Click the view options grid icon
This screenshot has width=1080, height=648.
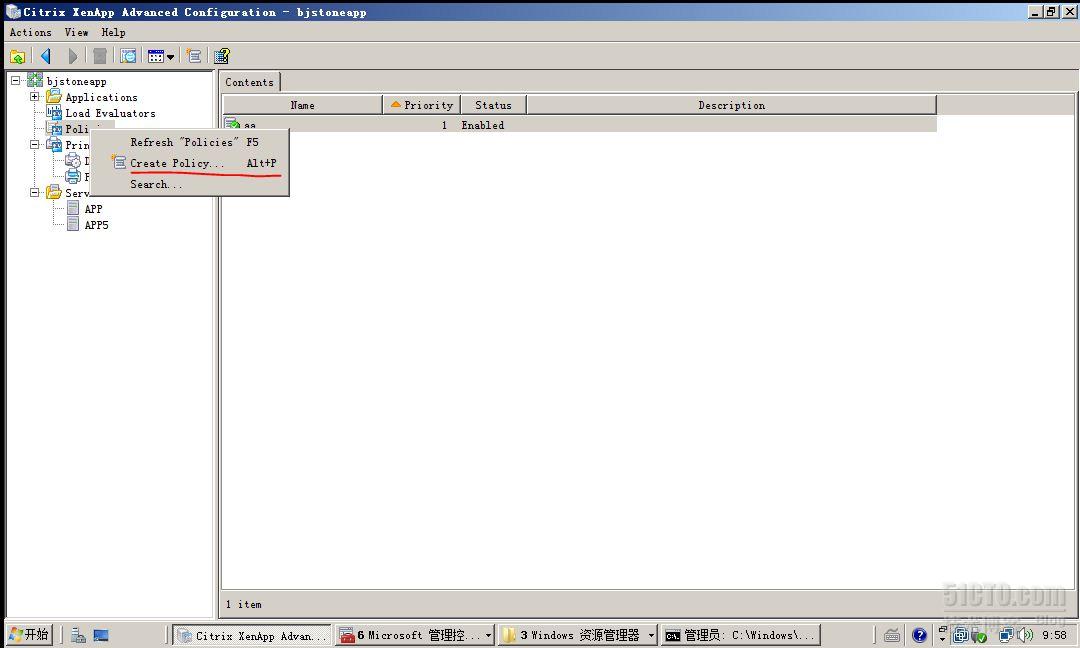coord(156,56)
